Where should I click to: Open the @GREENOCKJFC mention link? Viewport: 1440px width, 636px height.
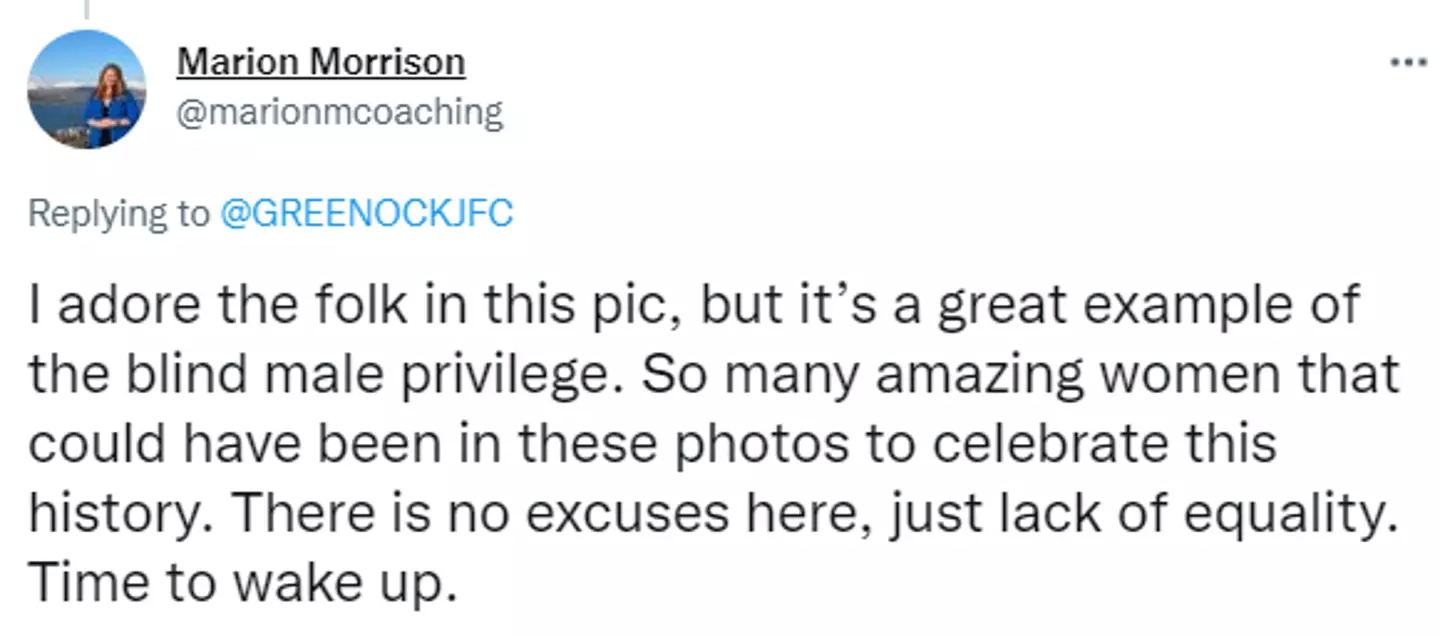coord(365,214)
